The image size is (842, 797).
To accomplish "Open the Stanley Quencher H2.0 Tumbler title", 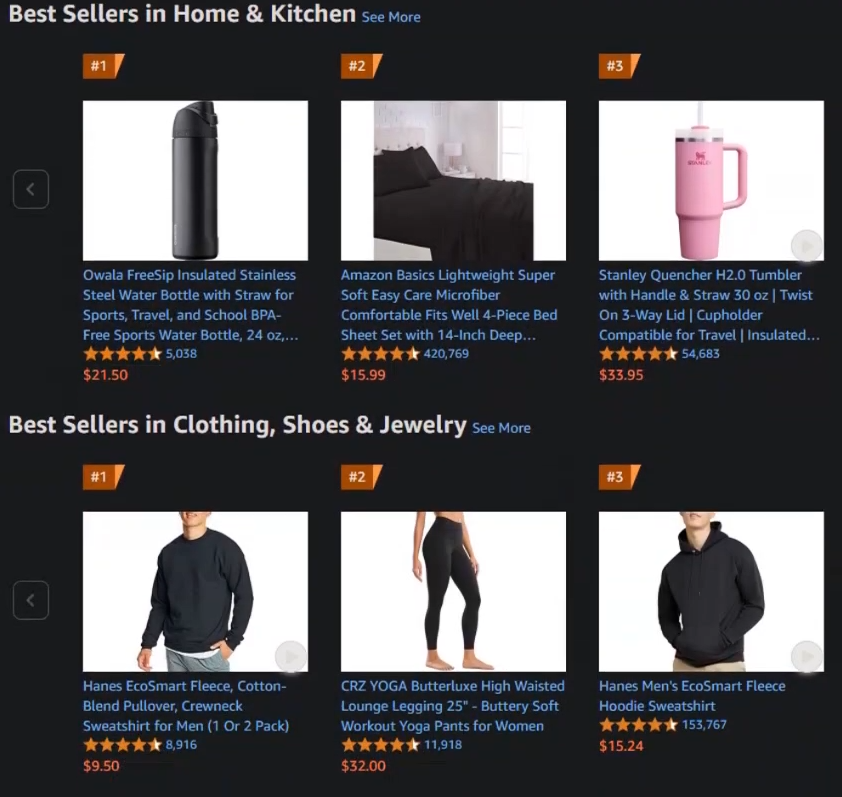I will 709,305.
